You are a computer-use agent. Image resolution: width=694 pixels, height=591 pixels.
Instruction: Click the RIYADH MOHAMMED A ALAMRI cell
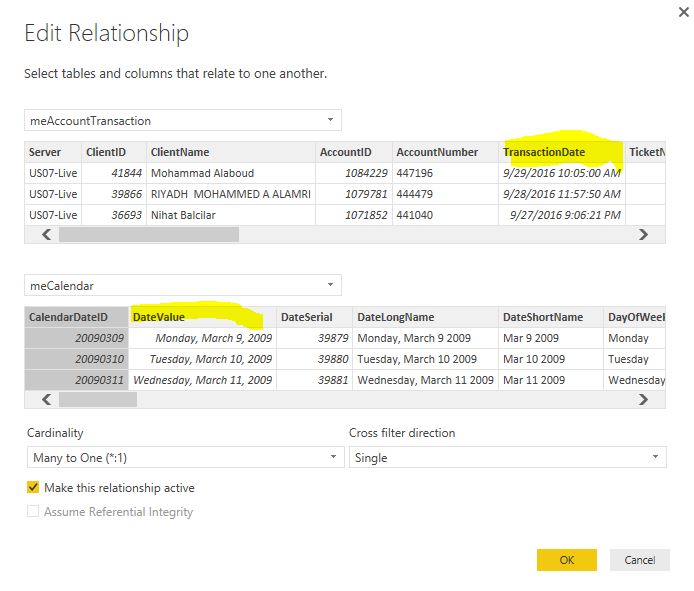pyautogui.click(x=231, y=194)
